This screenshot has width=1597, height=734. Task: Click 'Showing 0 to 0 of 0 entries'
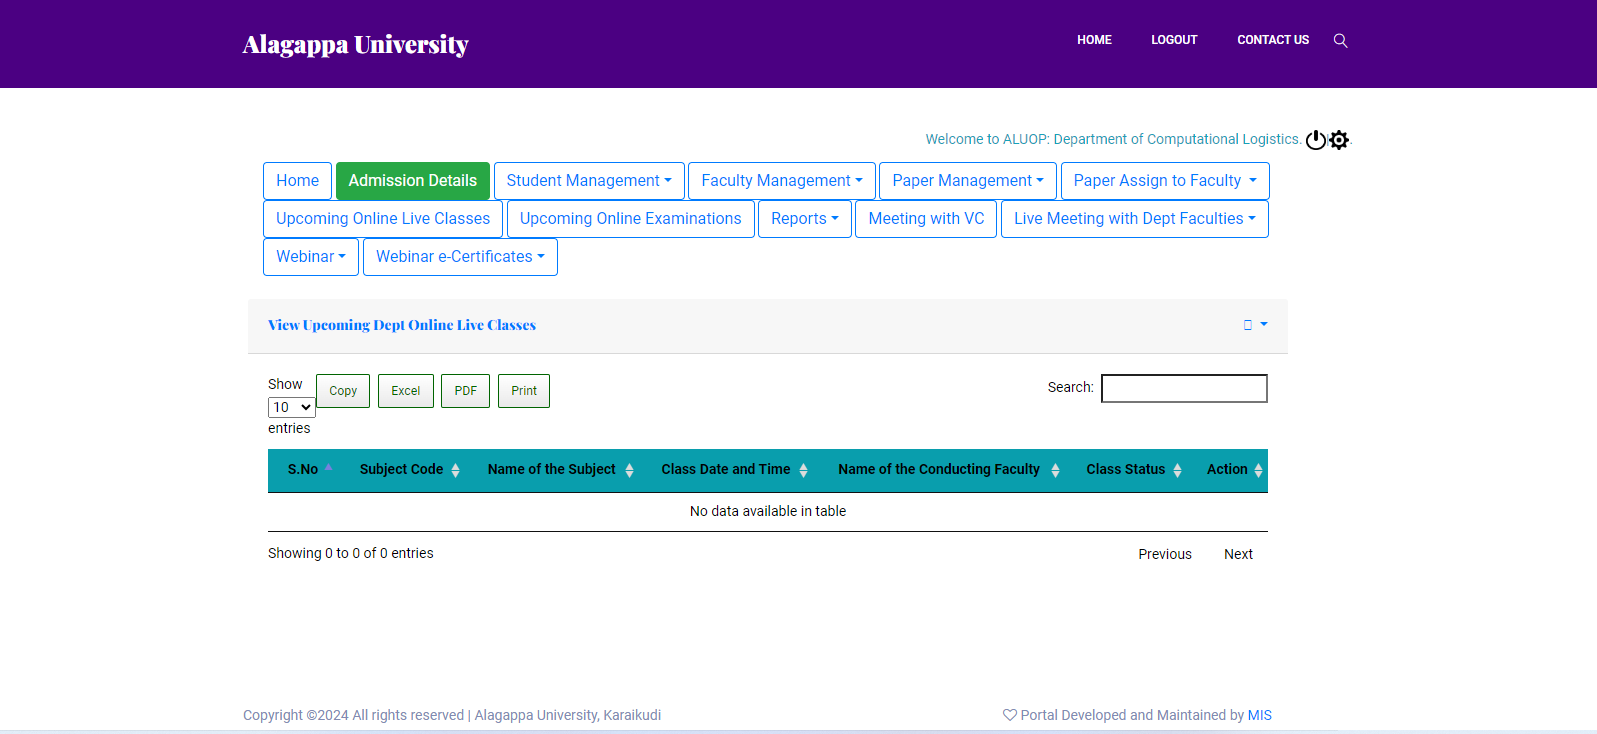pos(351,553)
